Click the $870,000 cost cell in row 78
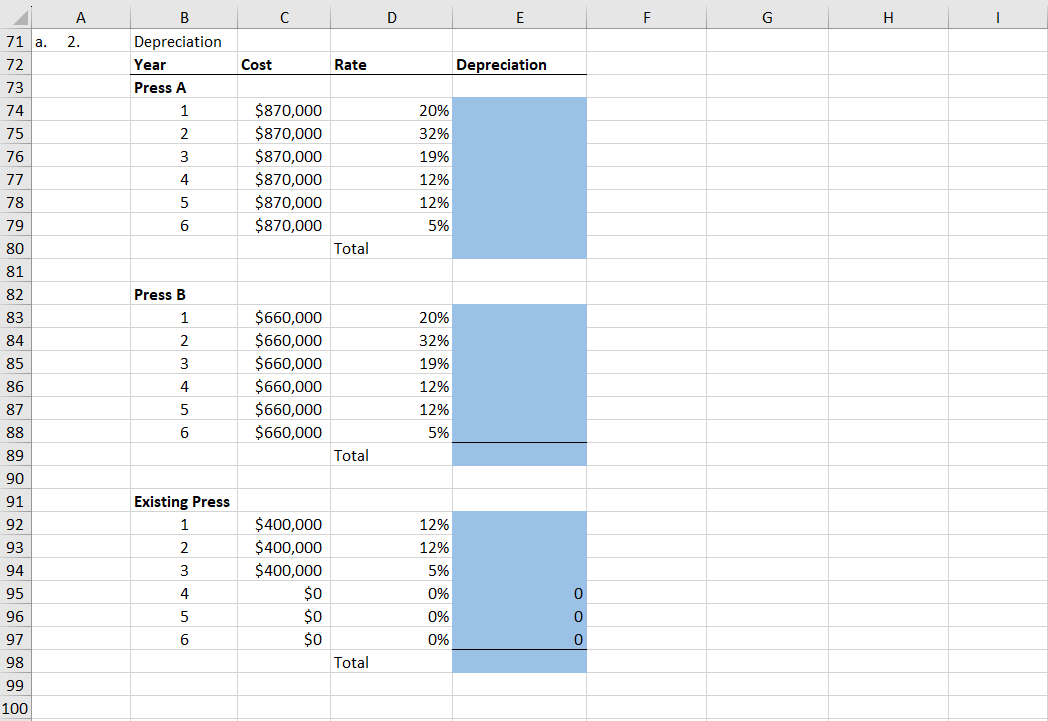 click(x=284, y=202)
